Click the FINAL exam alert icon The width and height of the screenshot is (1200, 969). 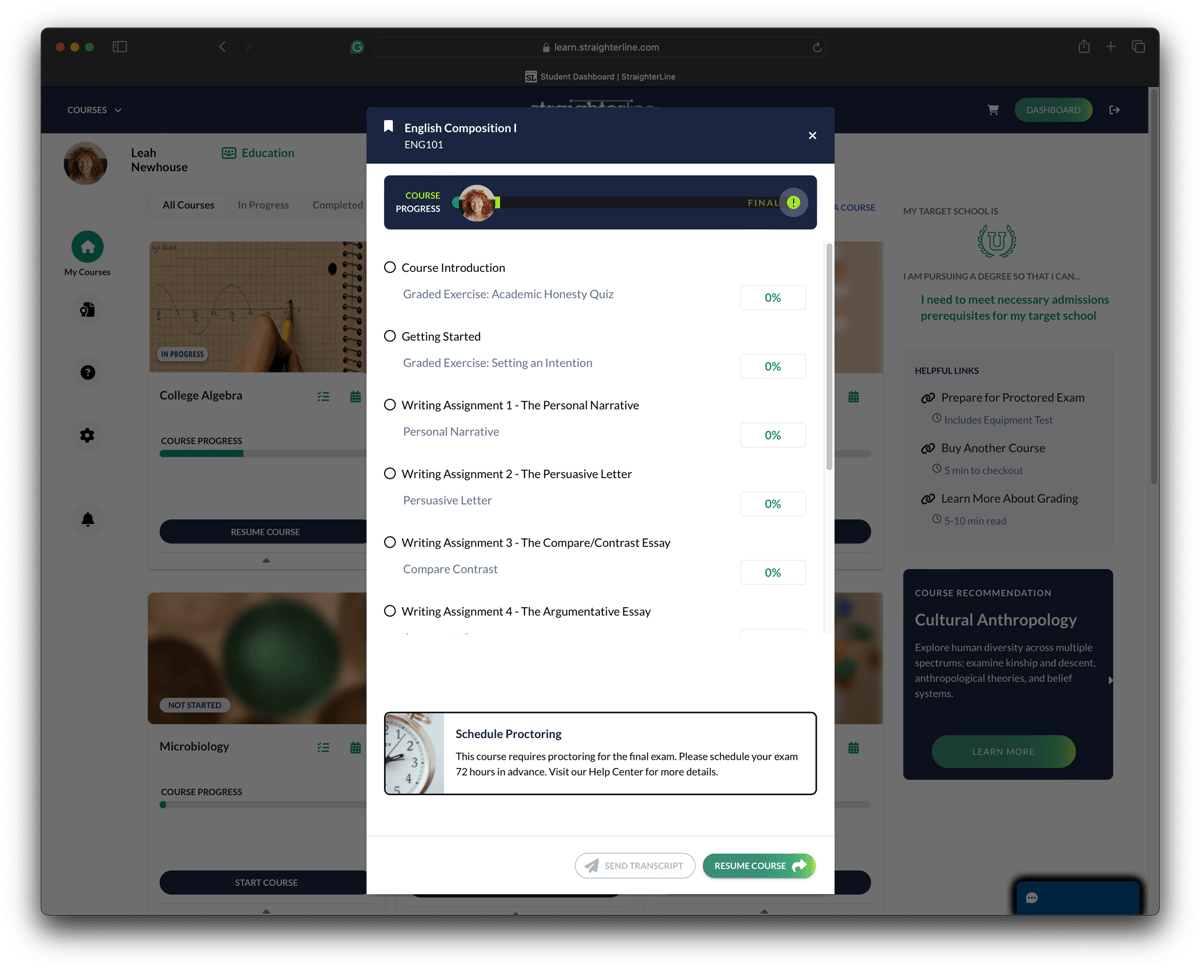[793, 203]
